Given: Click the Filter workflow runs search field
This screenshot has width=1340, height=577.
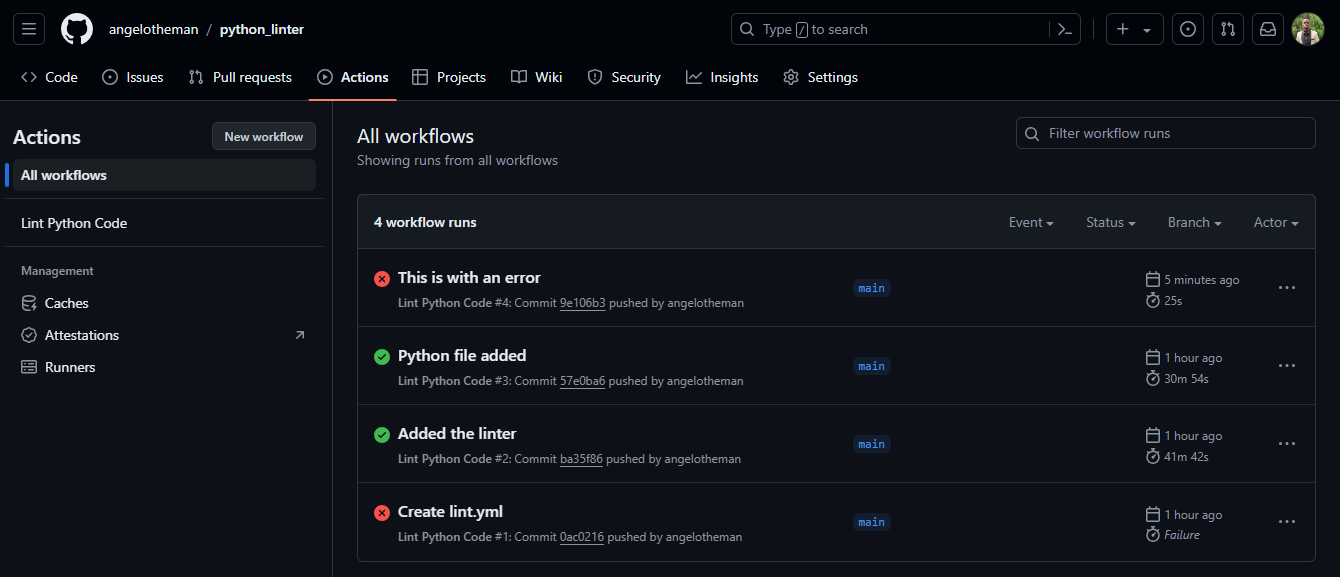Looking at the screenshot, I should coord(1165,132).
